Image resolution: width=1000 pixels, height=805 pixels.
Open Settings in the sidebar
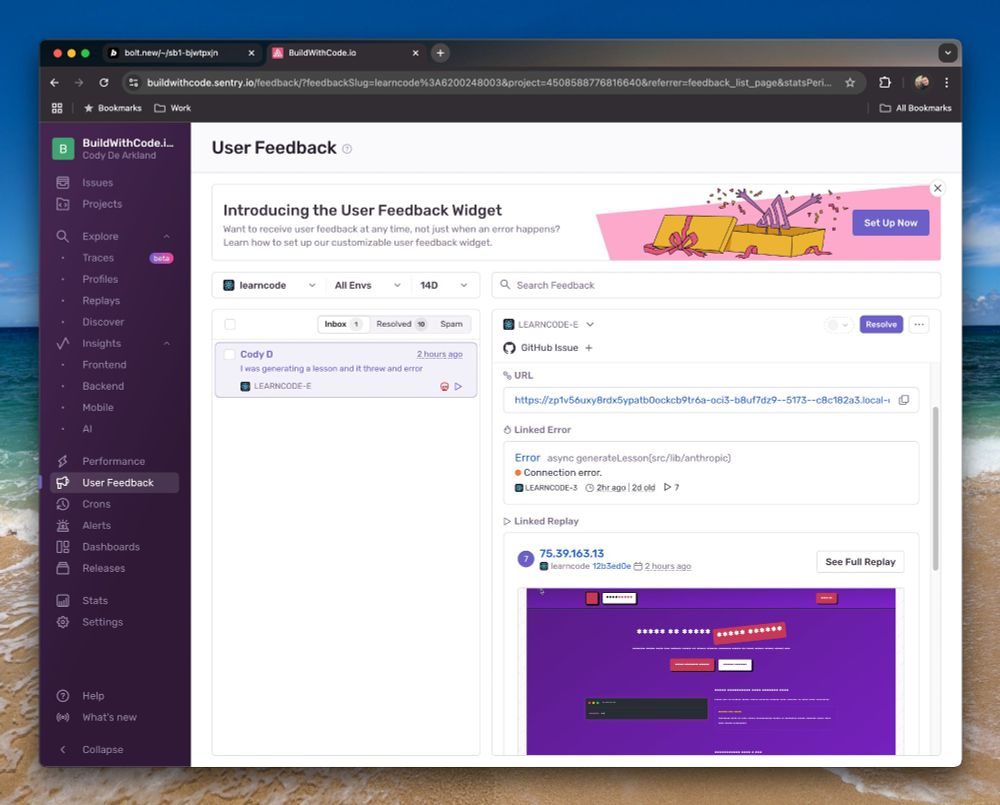tap(102, 622)
